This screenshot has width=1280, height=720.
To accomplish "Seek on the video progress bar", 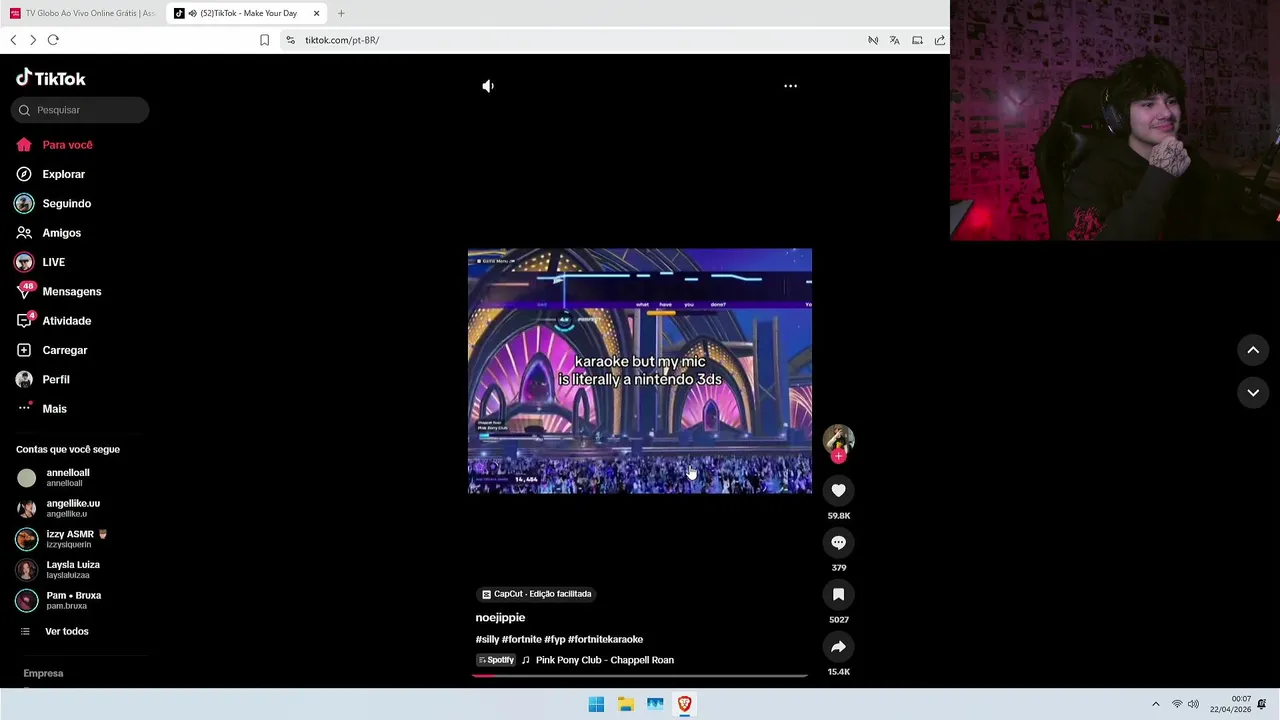I will click(x=640, y=676).
